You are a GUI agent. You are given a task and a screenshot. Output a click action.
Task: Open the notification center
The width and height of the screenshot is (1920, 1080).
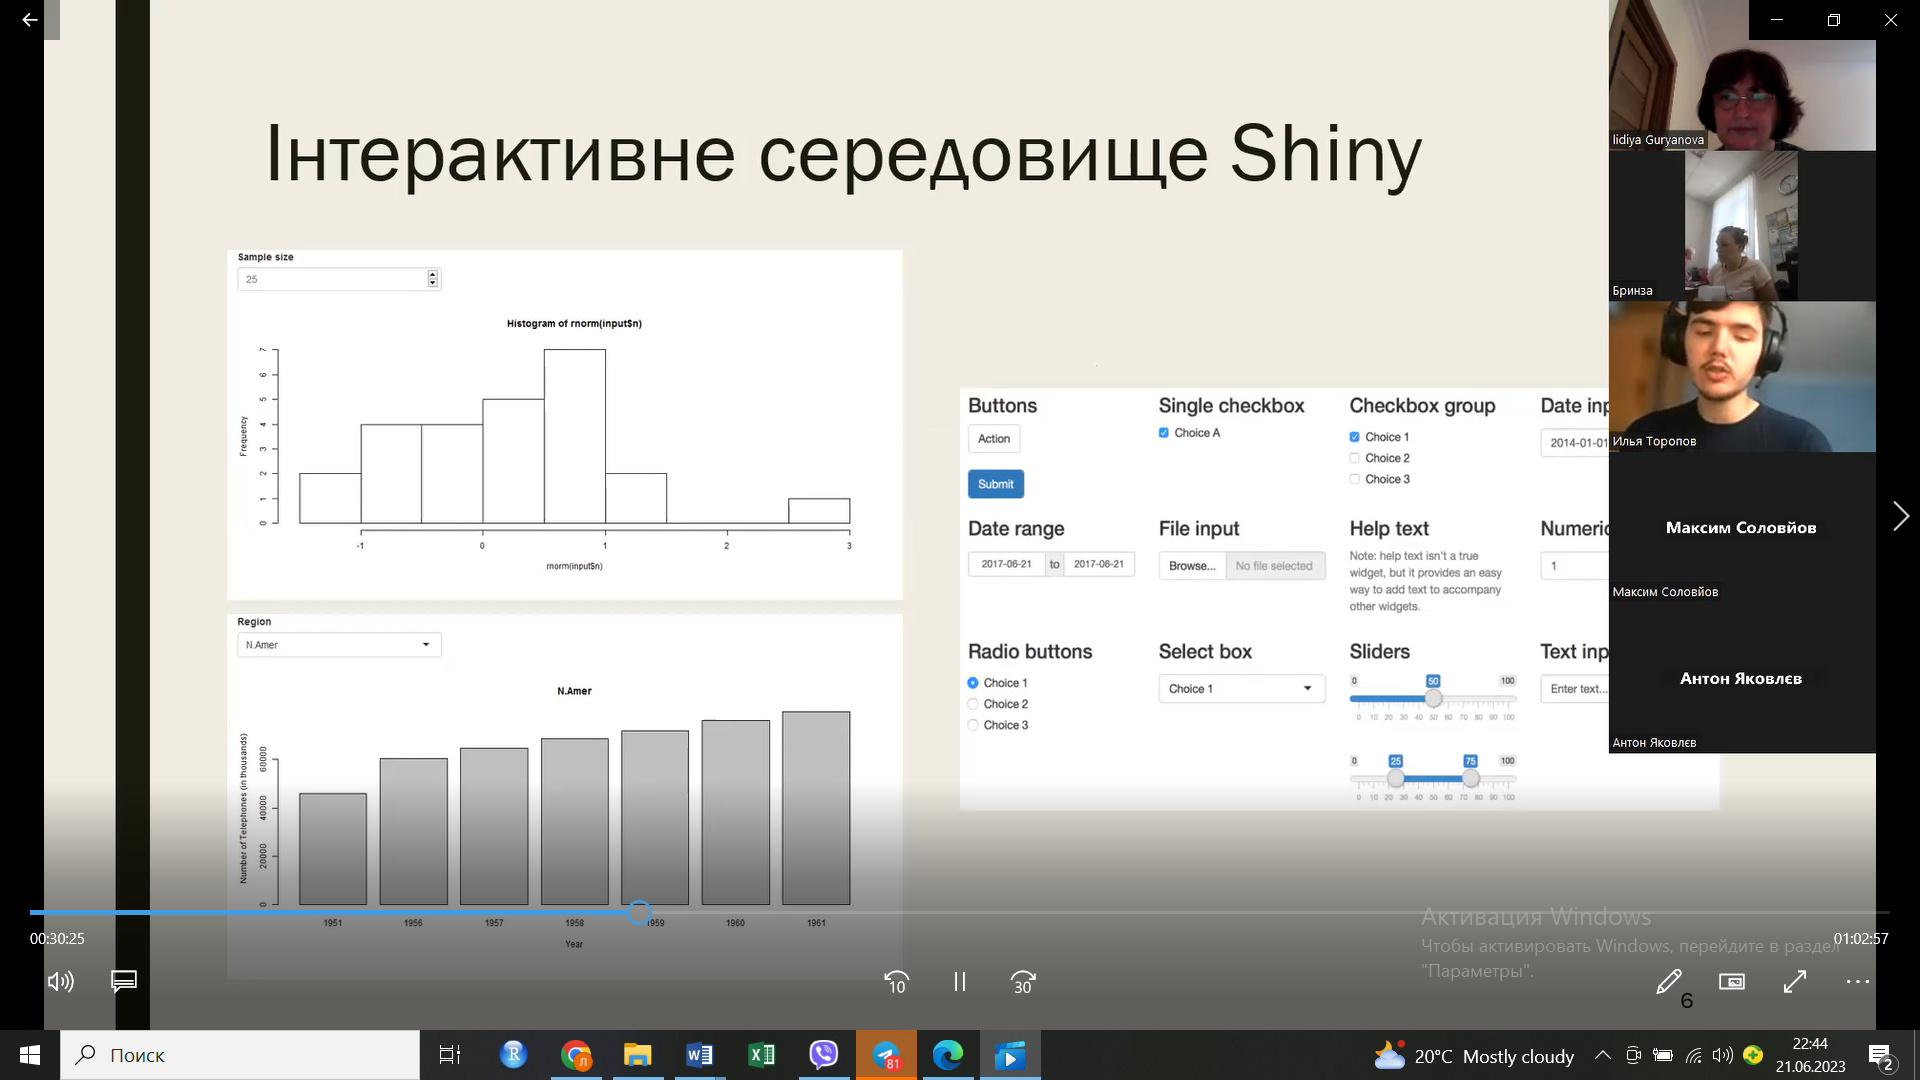point(1880,1056)
